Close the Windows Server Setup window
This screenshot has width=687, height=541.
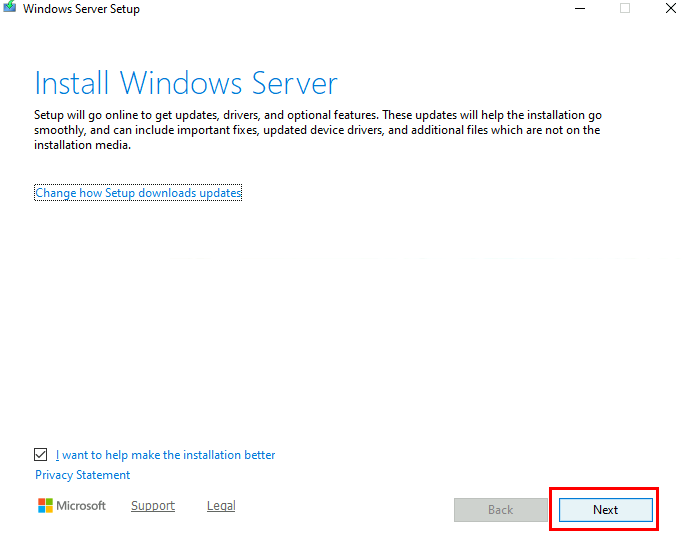click(x=671, y=8)
